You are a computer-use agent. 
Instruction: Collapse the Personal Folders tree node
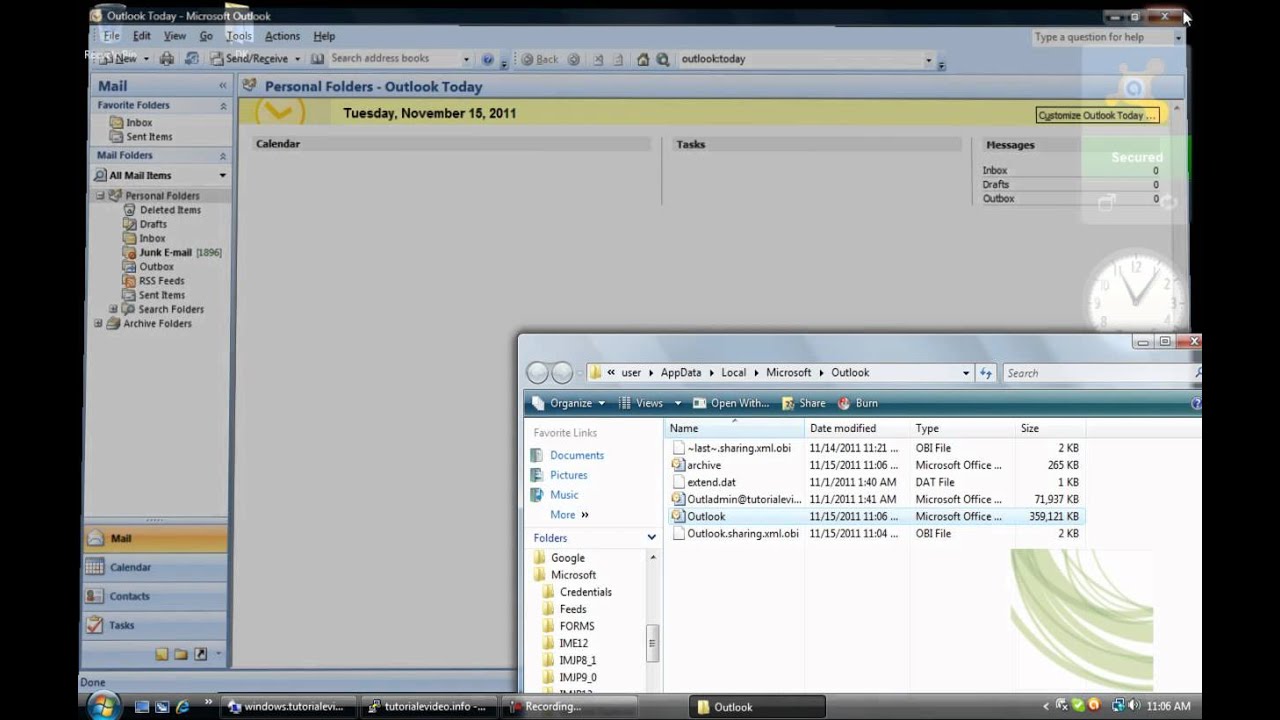(x=100, y=196)
